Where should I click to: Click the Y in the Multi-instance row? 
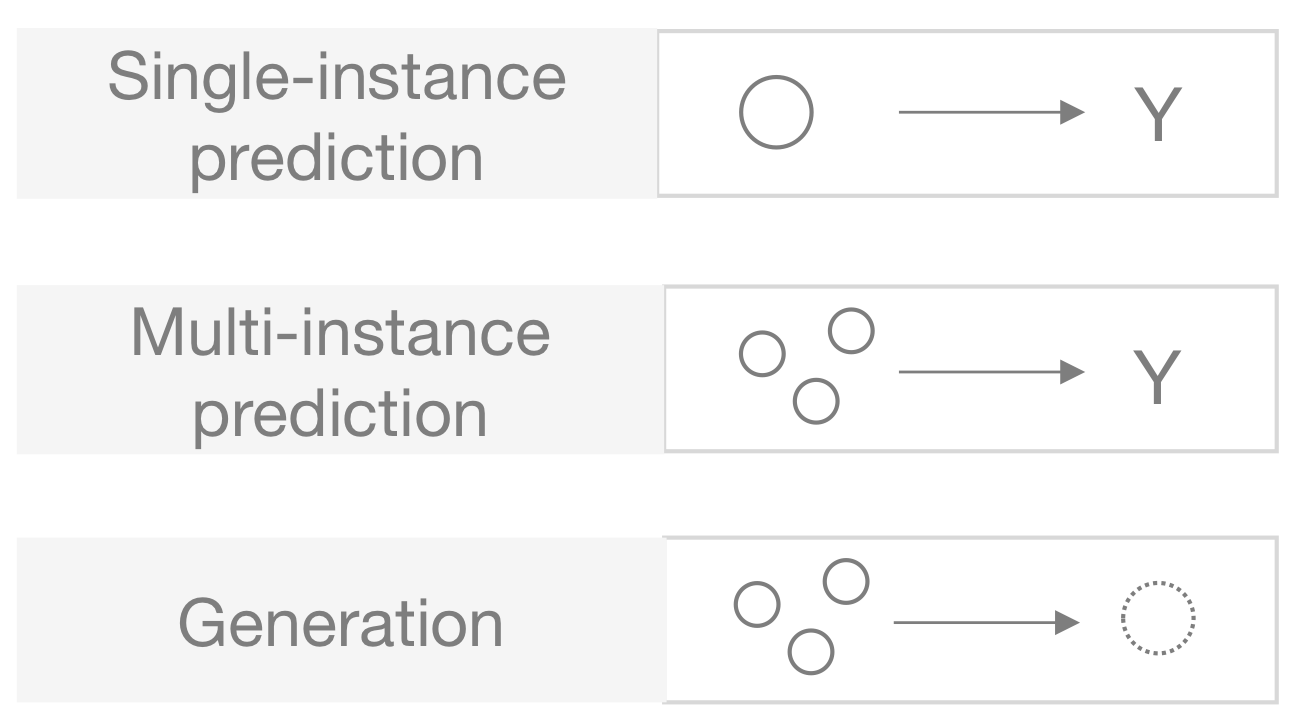1158,377
